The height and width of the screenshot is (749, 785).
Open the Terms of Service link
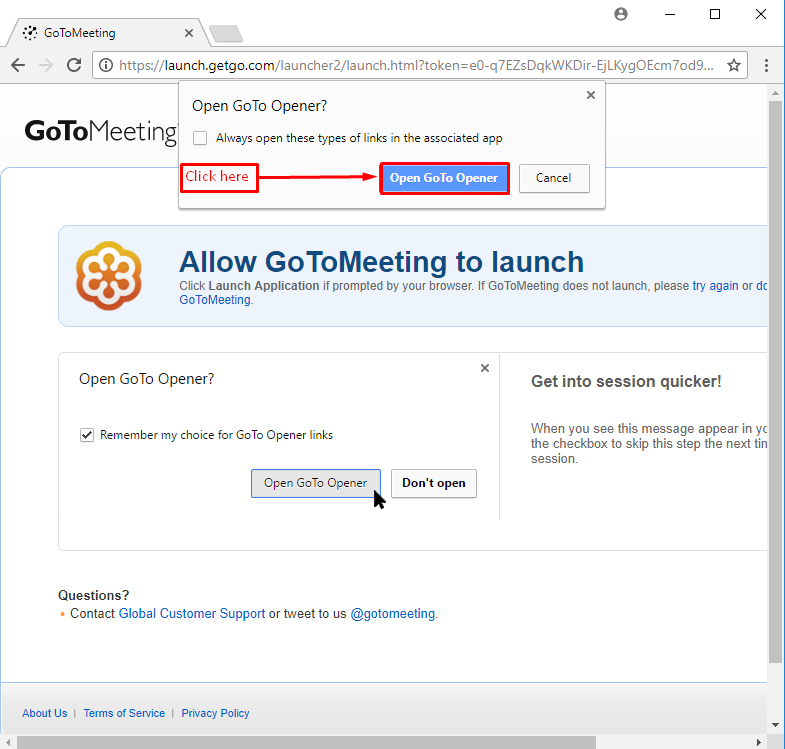124,713
